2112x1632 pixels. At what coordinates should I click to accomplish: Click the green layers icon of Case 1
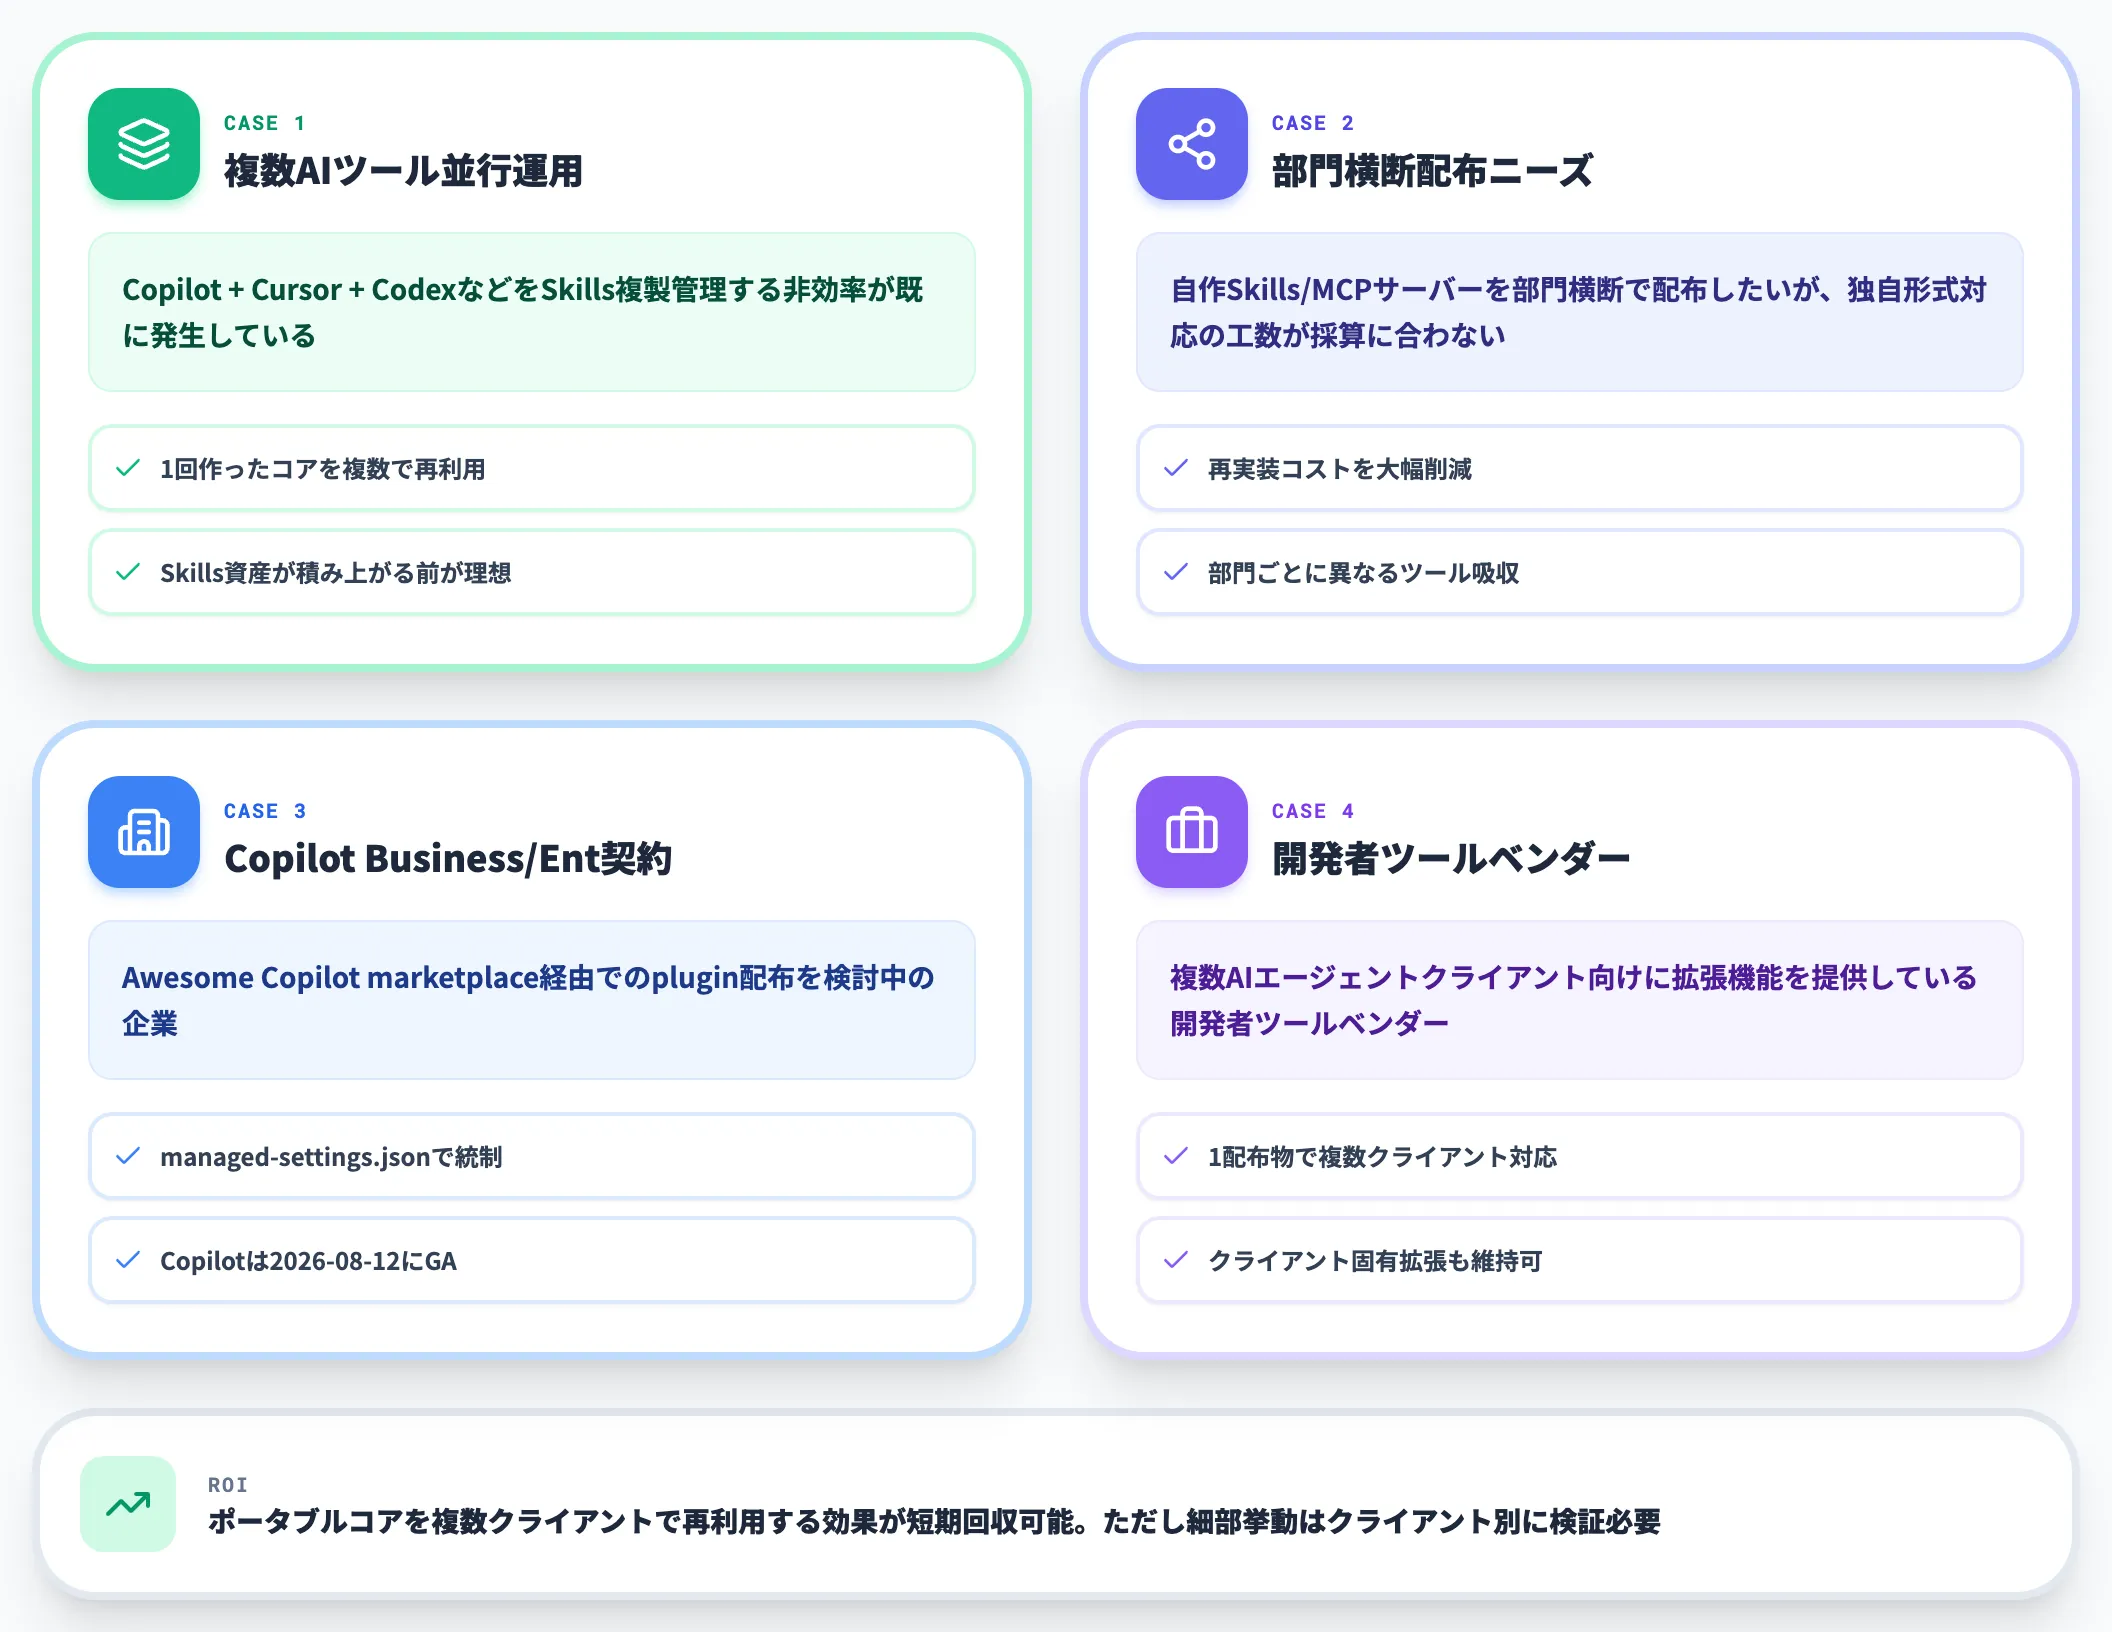click(144, 144)
